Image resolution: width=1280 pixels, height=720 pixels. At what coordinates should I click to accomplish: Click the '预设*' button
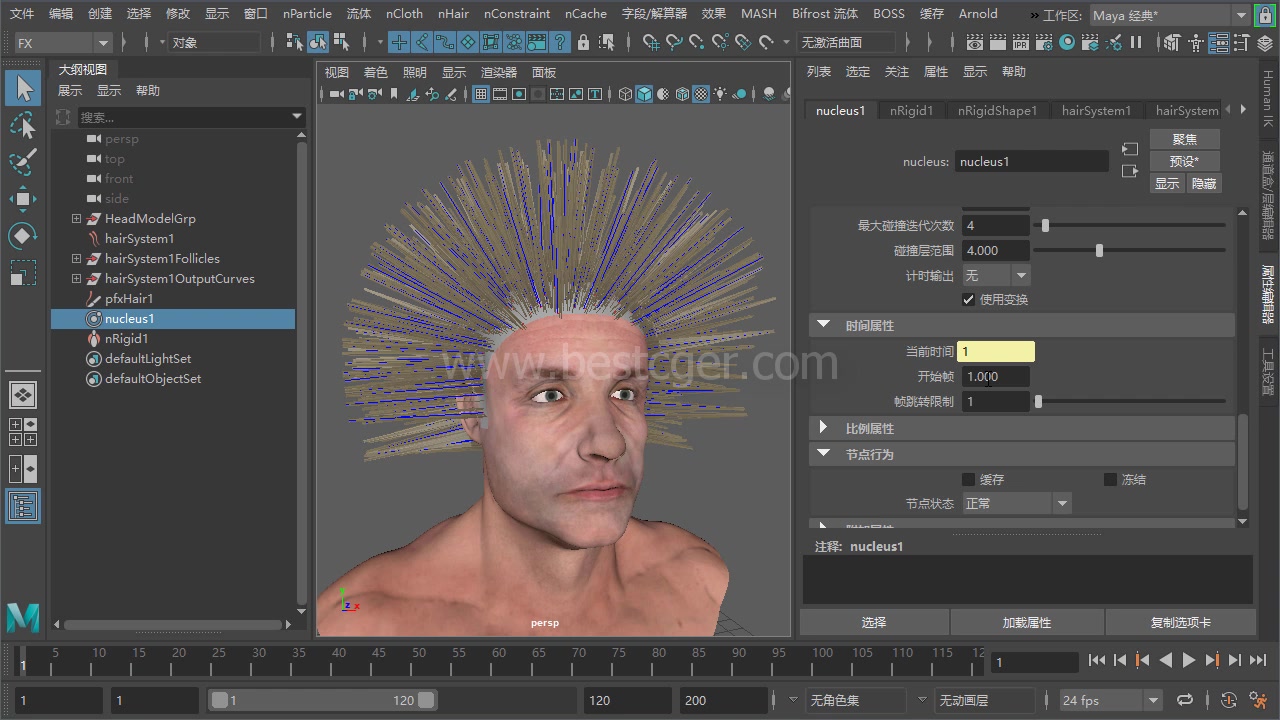1185,161
